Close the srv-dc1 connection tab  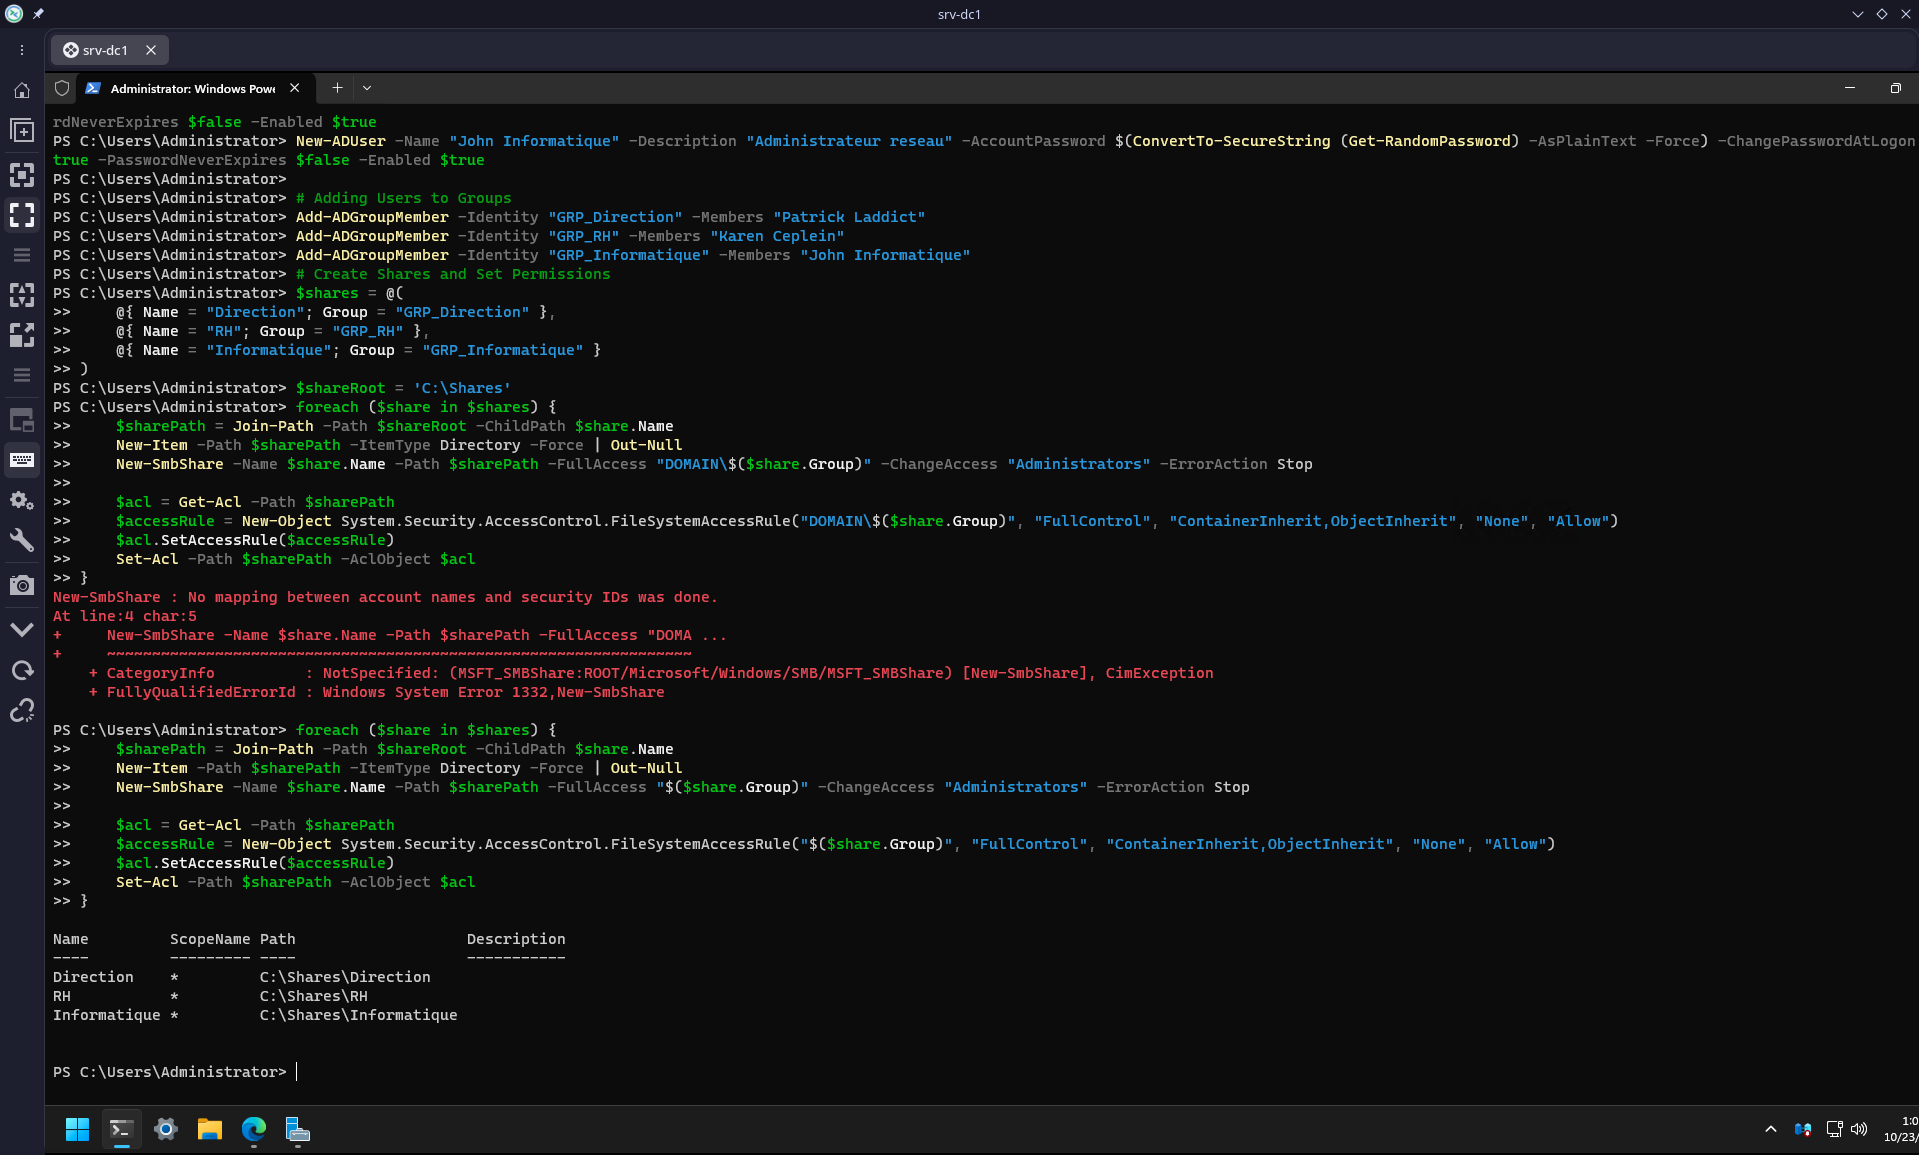[x=151, y=50]
